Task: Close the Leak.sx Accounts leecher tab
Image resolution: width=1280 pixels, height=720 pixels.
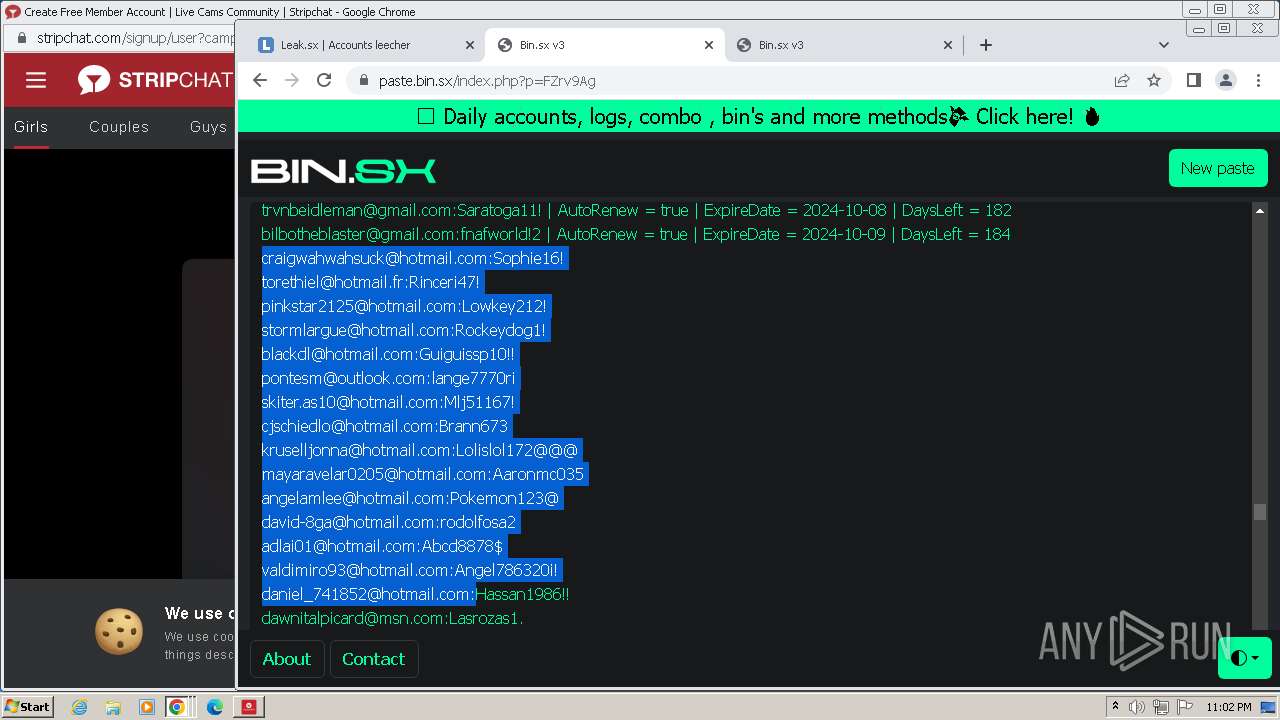Action: [x=470, y=45]
